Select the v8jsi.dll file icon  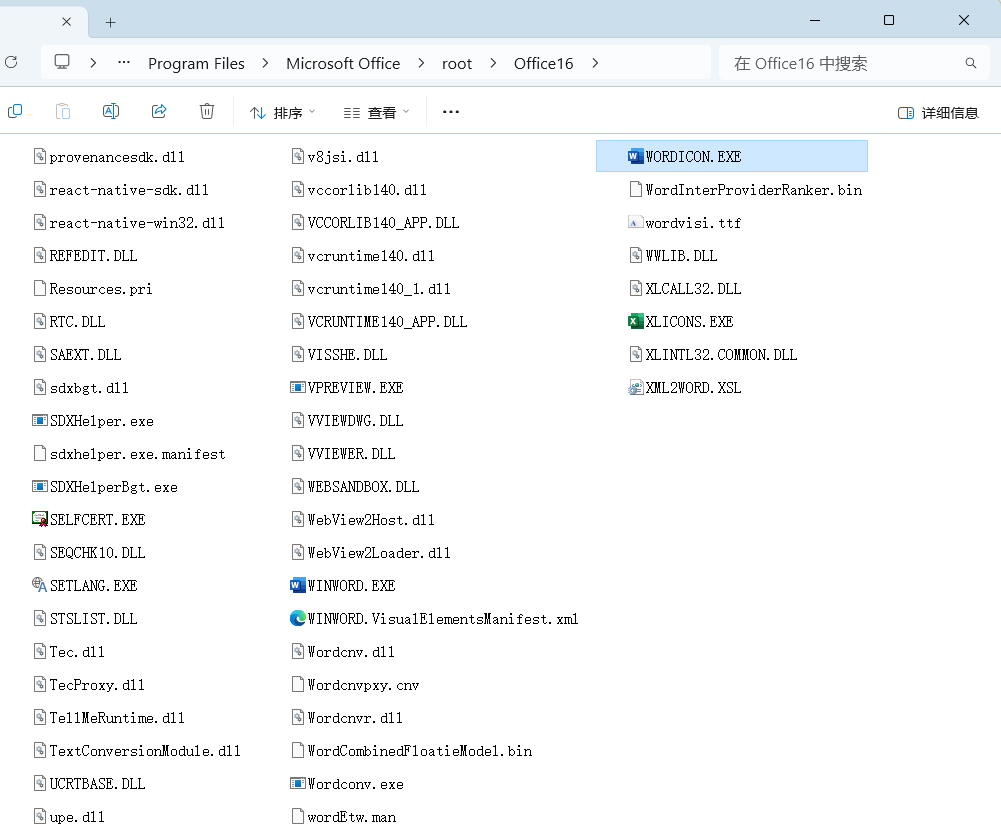coord(297,156)
